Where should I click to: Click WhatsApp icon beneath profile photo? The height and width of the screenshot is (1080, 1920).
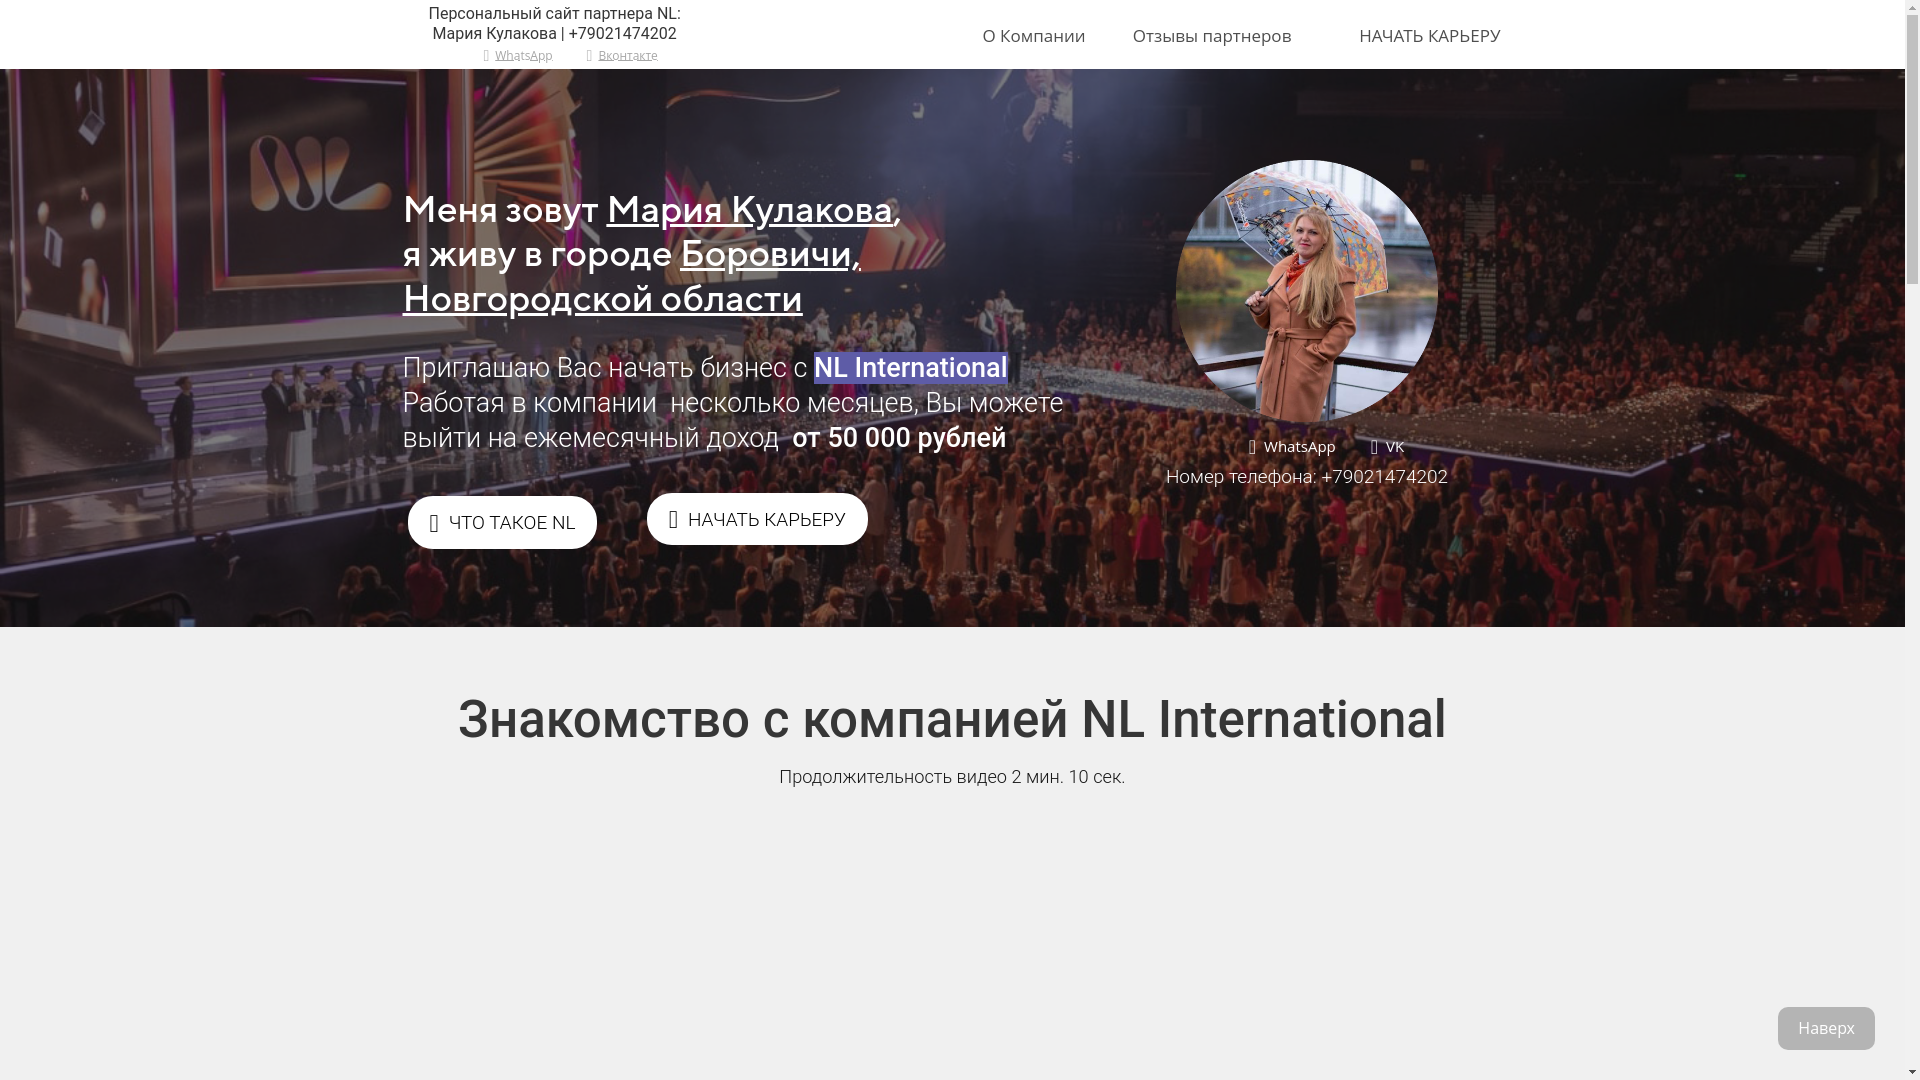point(1252,447)
